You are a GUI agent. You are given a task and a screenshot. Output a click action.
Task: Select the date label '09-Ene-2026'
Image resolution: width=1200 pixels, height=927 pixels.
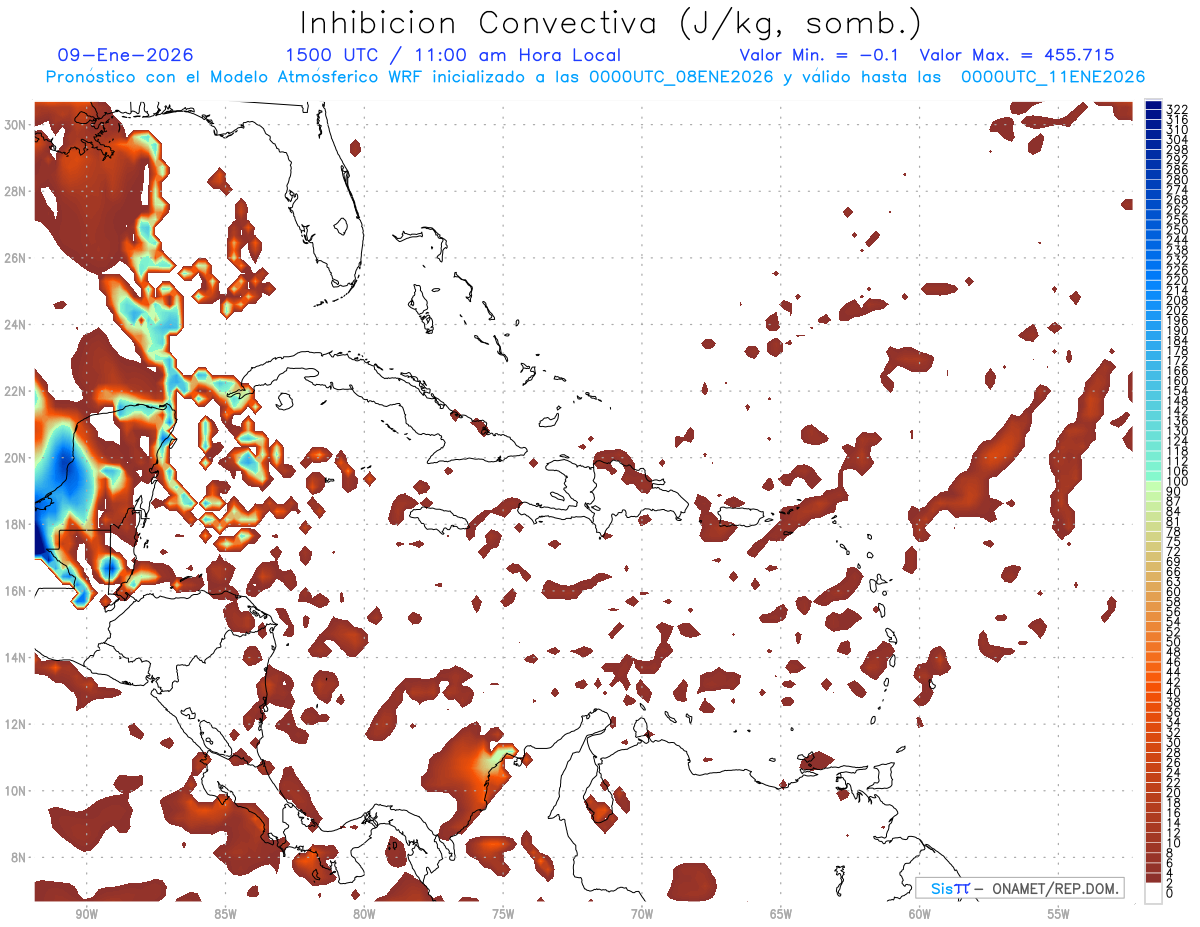(126, 55)
